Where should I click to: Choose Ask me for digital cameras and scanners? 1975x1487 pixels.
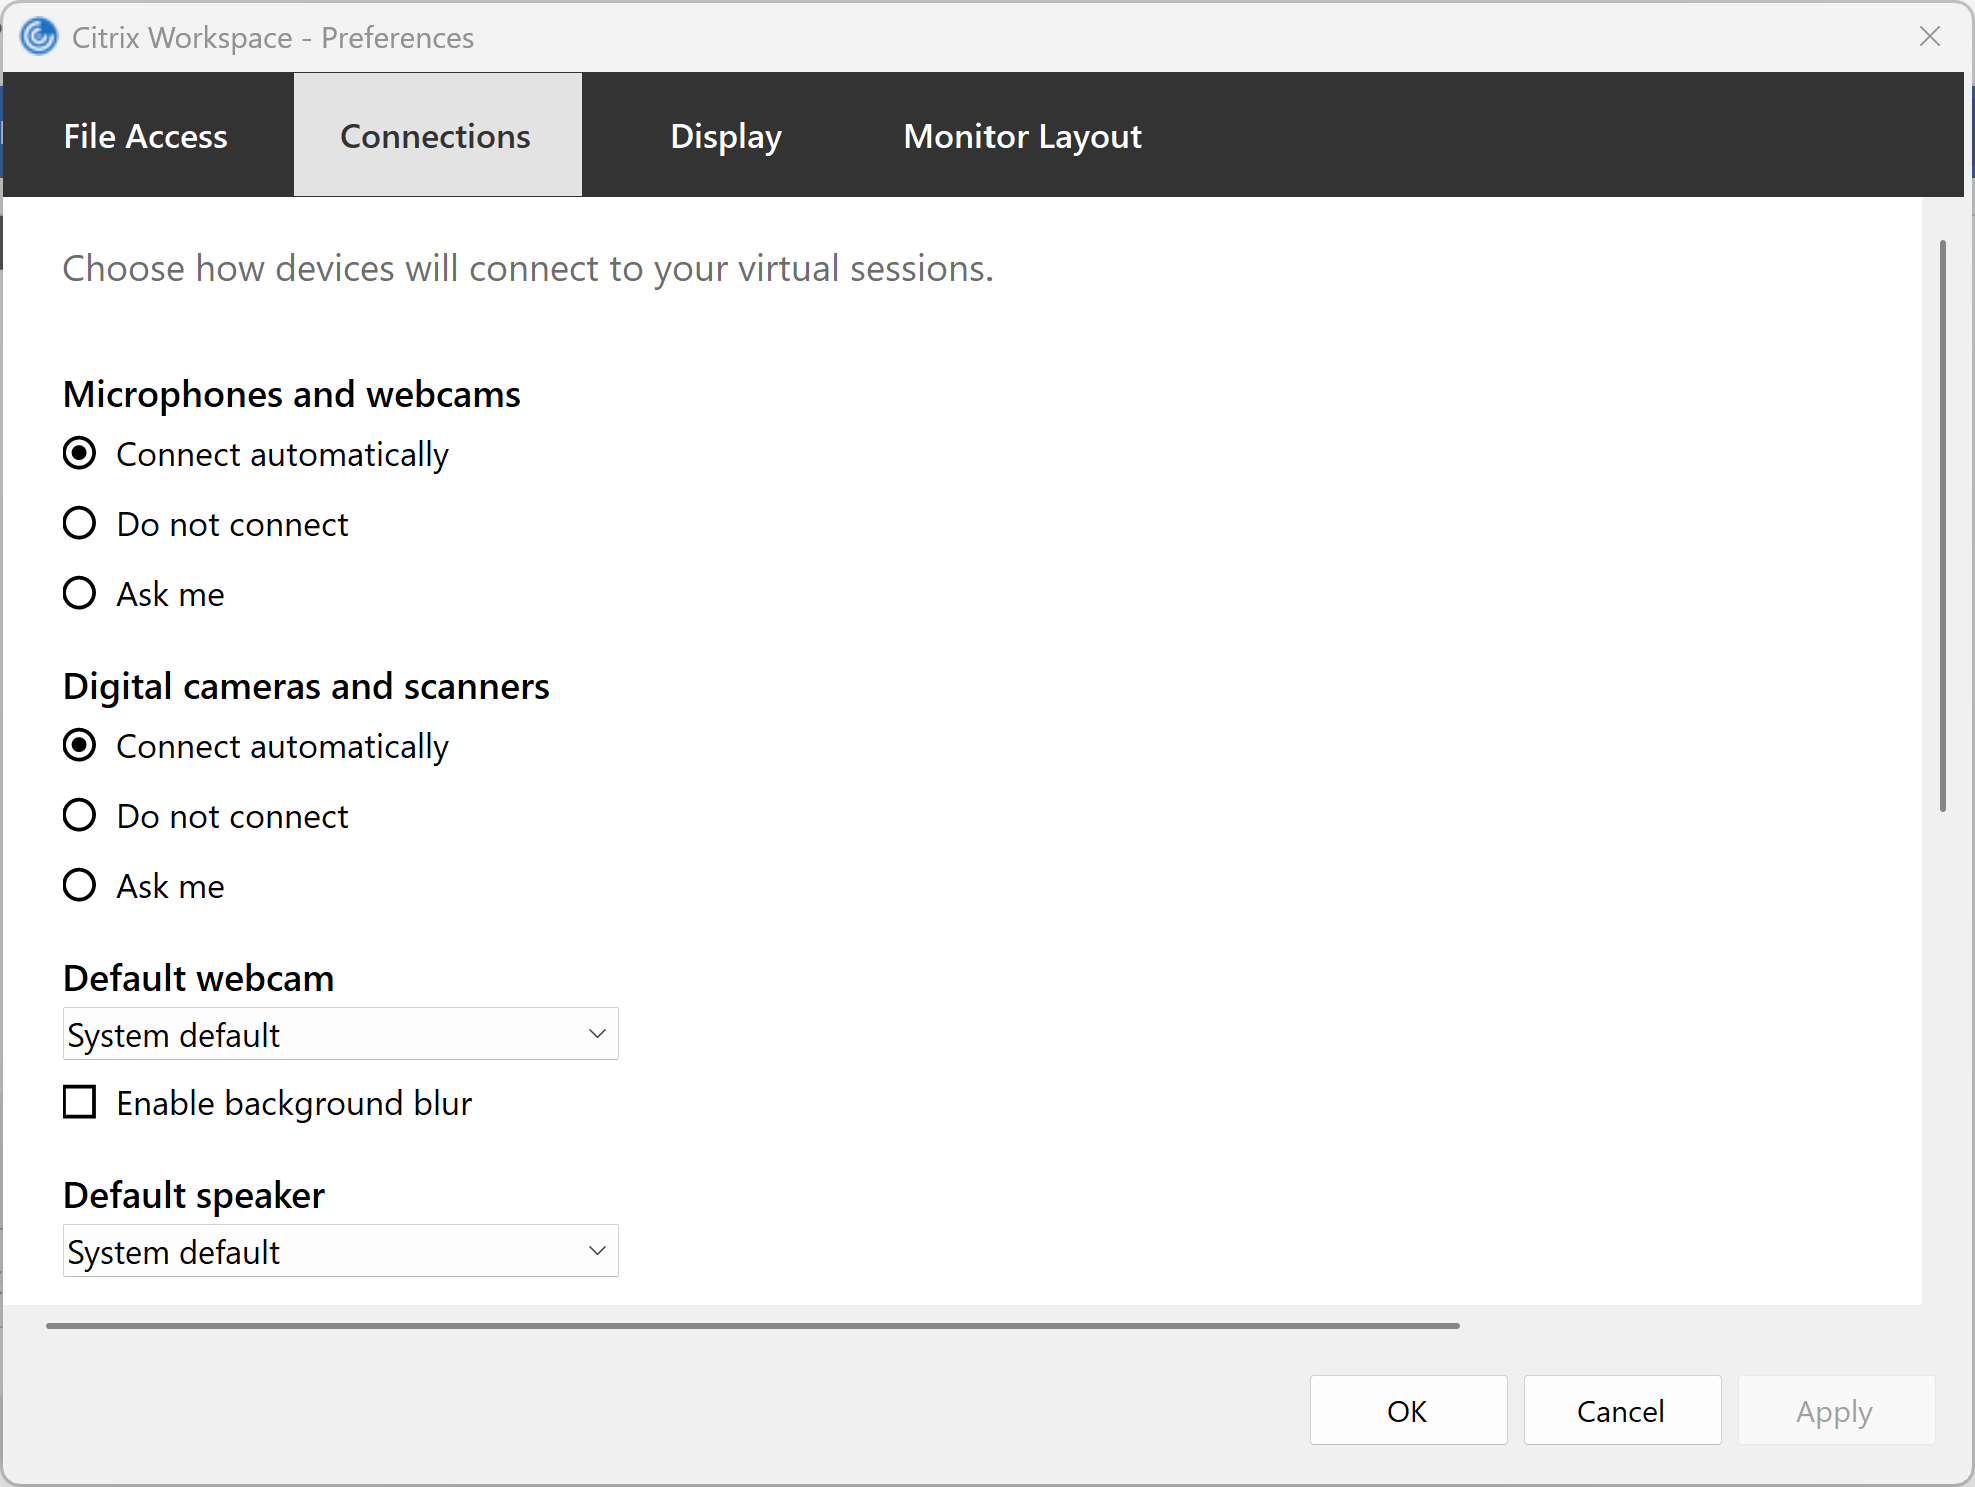pyautogui.click(x=80, y=886)
